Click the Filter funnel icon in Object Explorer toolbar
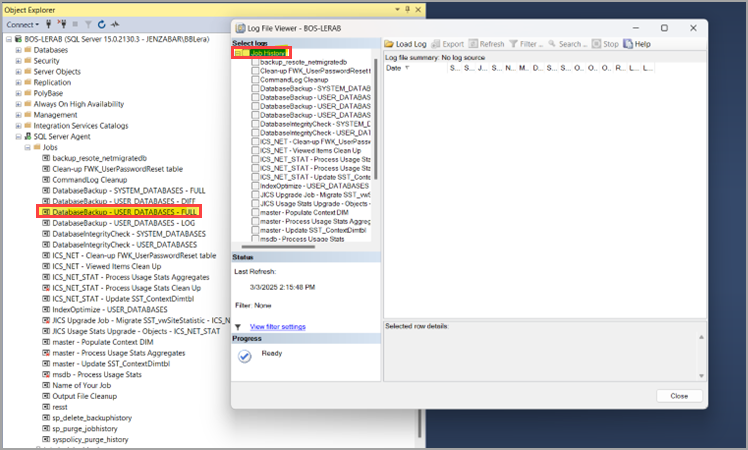The width and height of the screenshot is (748, 450). 88,24
